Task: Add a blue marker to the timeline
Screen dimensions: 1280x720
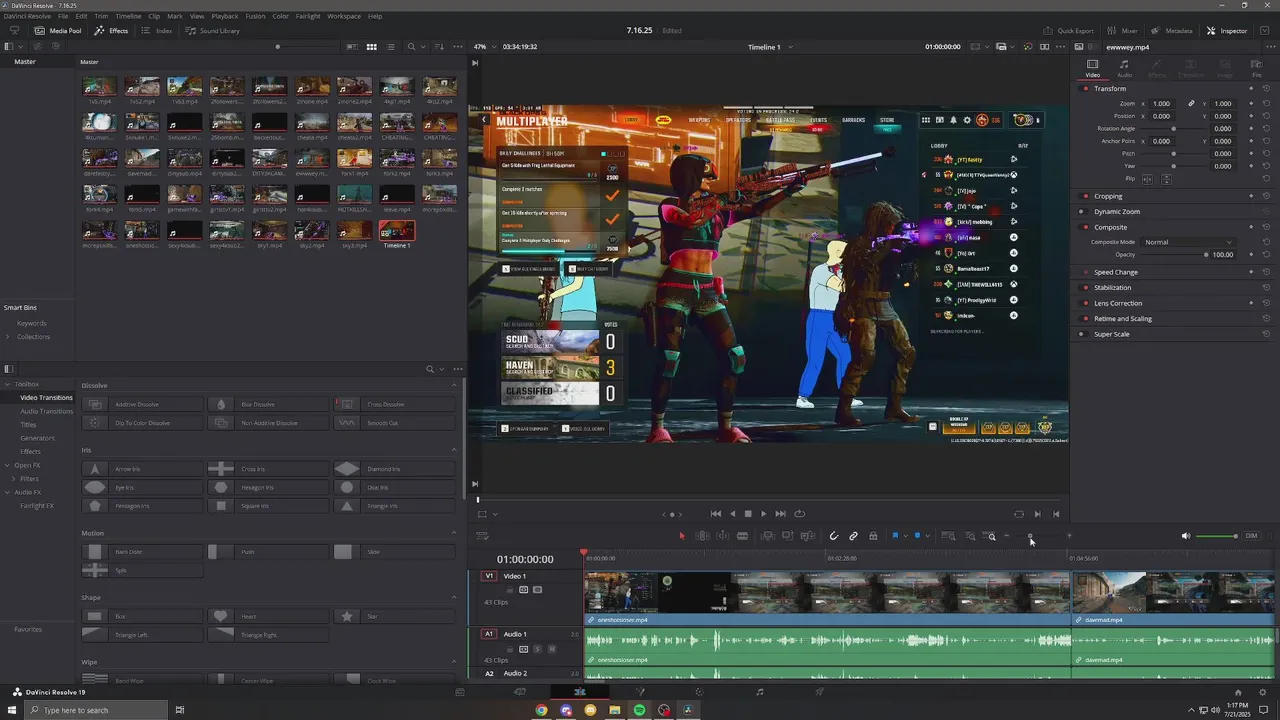Action: pos(917,536)
